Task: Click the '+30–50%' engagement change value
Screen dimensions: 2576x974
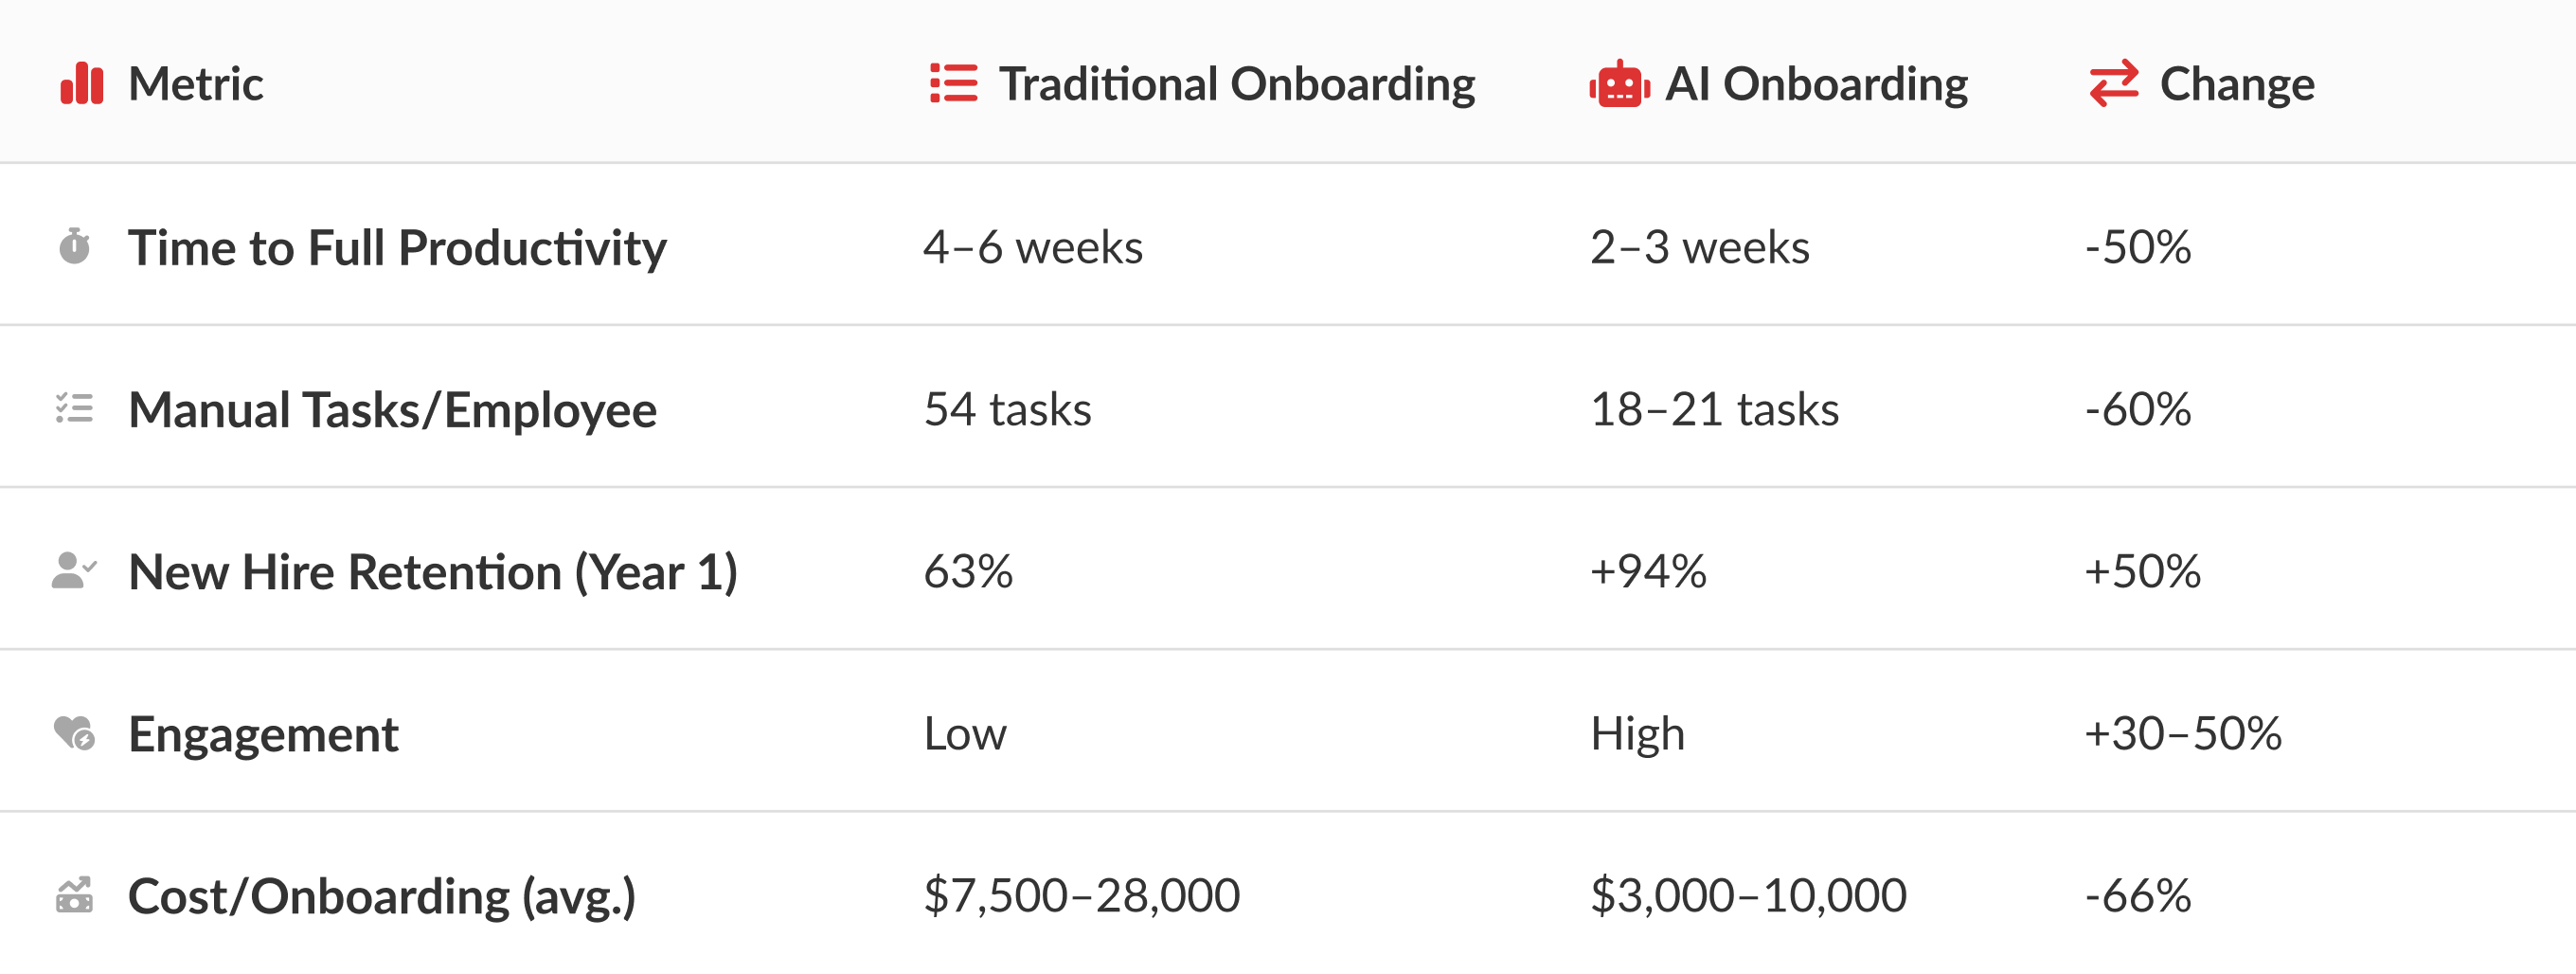Action: tap(2182, 733)
